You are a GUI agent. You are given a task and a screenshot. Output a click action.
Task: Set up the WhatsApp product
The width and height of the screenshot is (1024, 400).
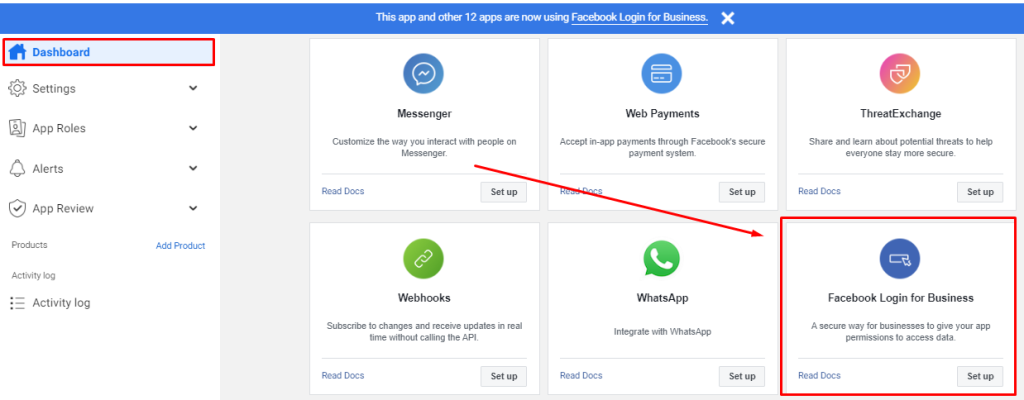point(742,376)
